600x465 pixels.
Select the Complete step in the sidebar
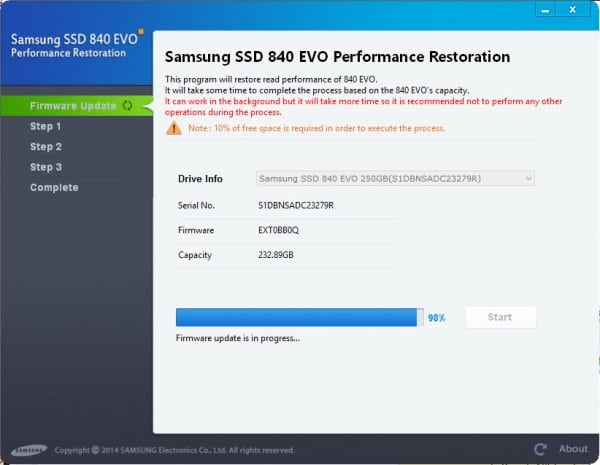tap(54, 188)
